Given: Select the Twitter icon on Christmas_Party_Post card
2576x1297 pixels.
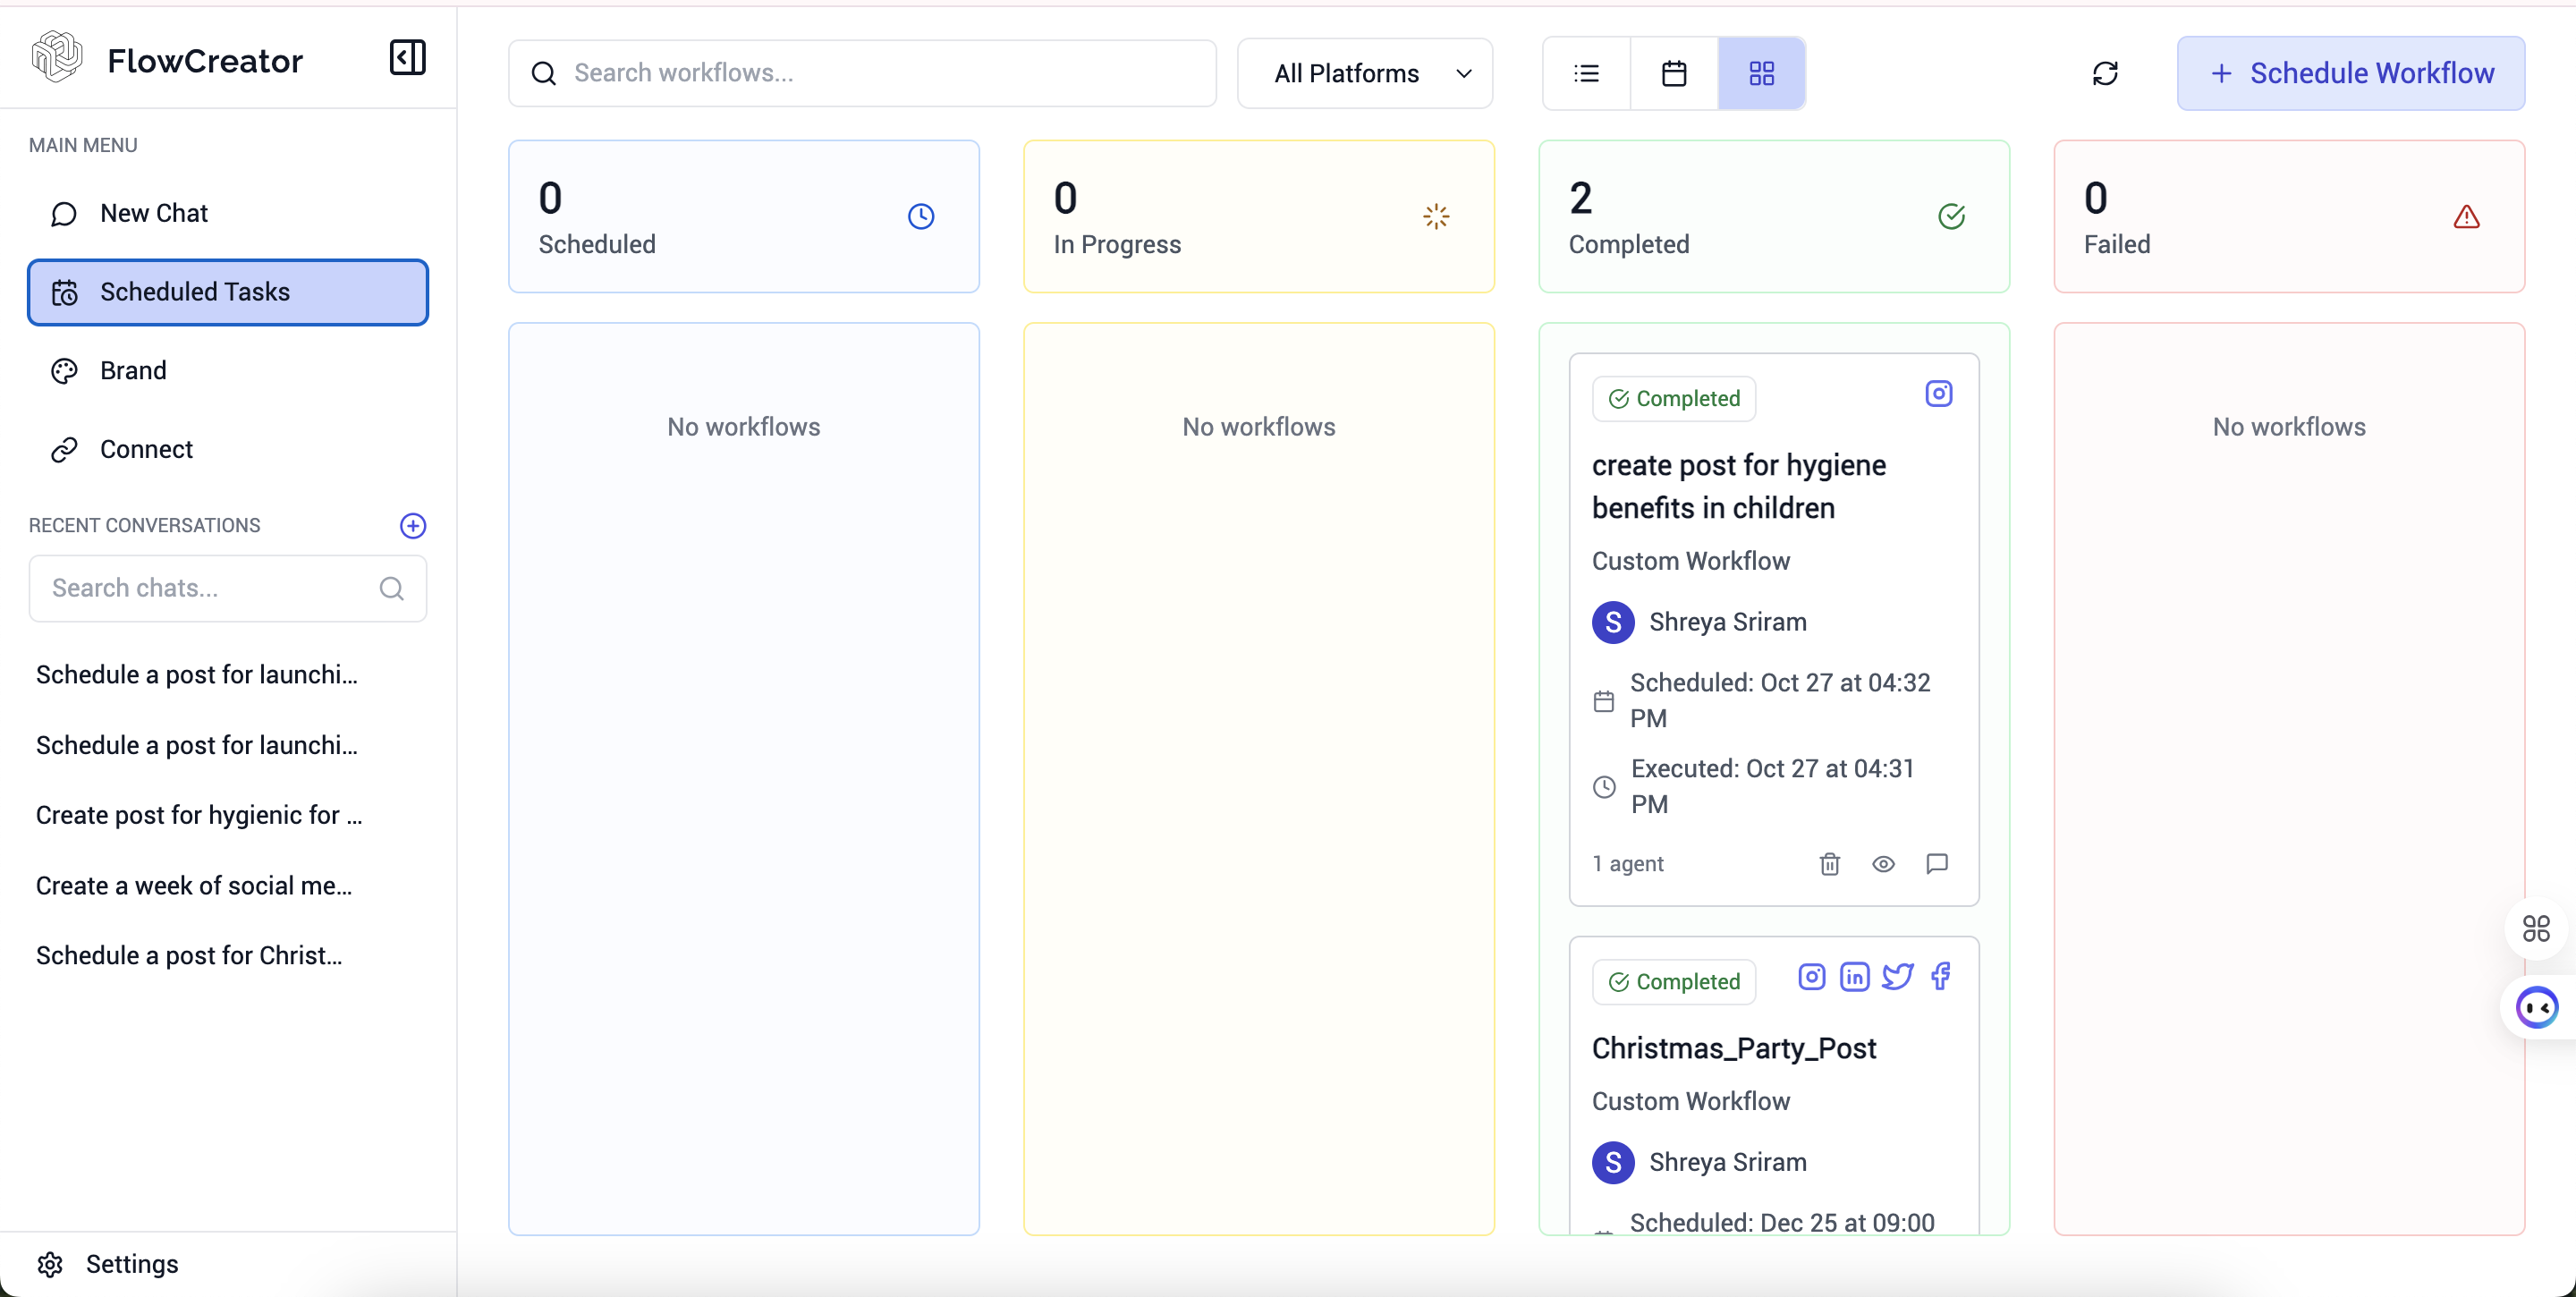Looking at the screenshot, I should (x=1897, y=977).
